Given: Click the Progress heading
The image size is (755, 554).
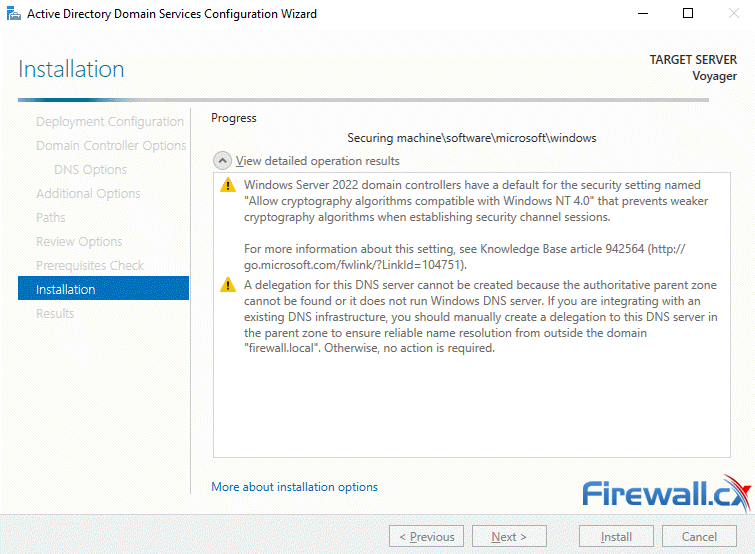Looking at the screenshot, I should 234,118.
